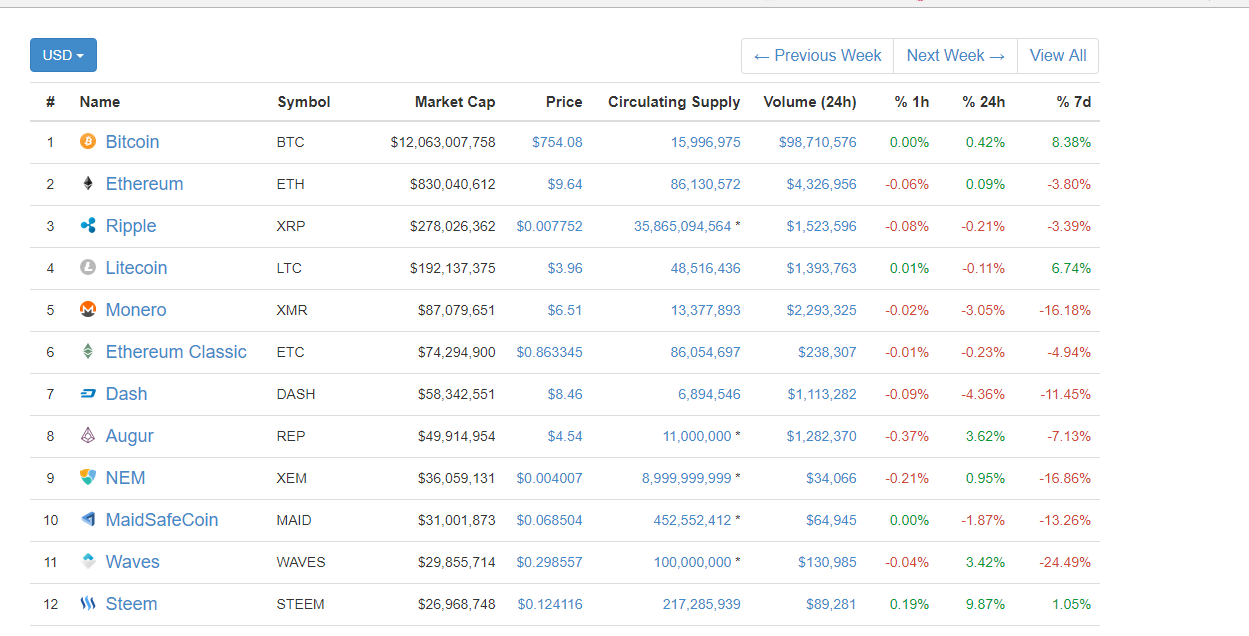The image size is (1249, 636).
Task: Click the MaidSafeCoin logo icon
Action: click(x=88, y=520)
